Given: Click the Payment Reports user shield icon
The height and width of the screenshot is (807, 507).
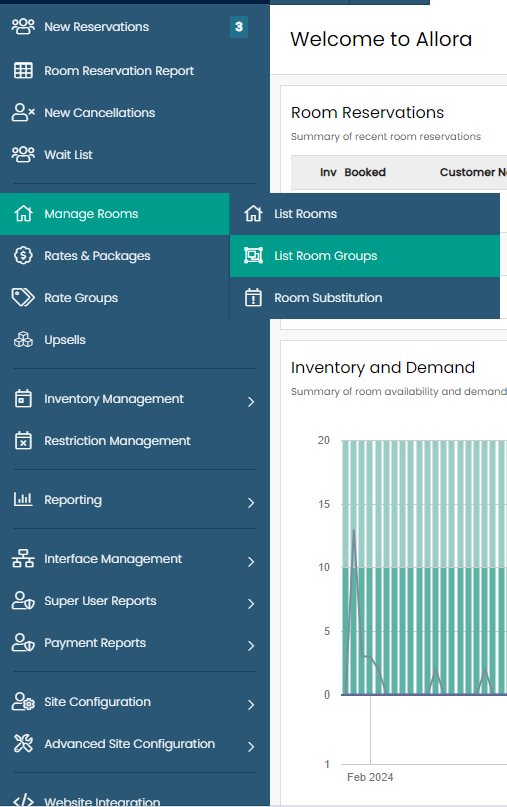Looking at the screenshot, I should click(23, 643).
